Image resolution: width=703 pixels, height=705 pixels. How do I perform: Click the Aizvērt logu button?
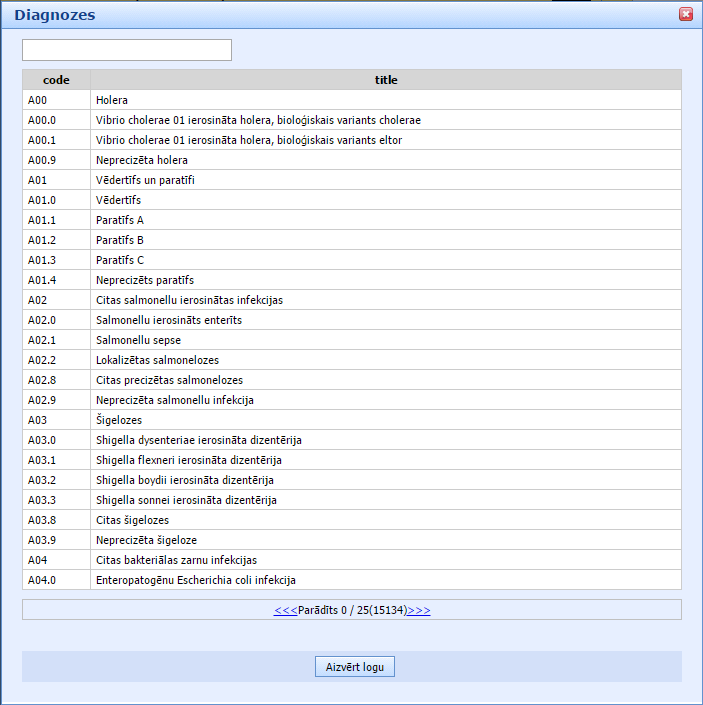(354, 666)
